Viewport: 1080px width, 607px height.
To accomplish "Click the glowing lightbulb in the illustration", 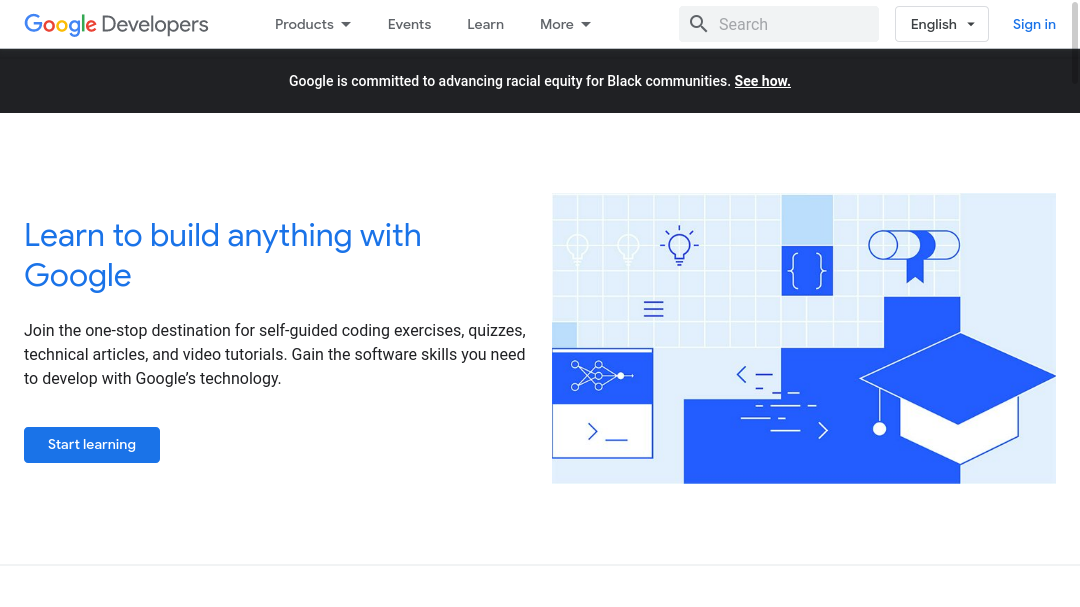I will click(x=680, y=245).
